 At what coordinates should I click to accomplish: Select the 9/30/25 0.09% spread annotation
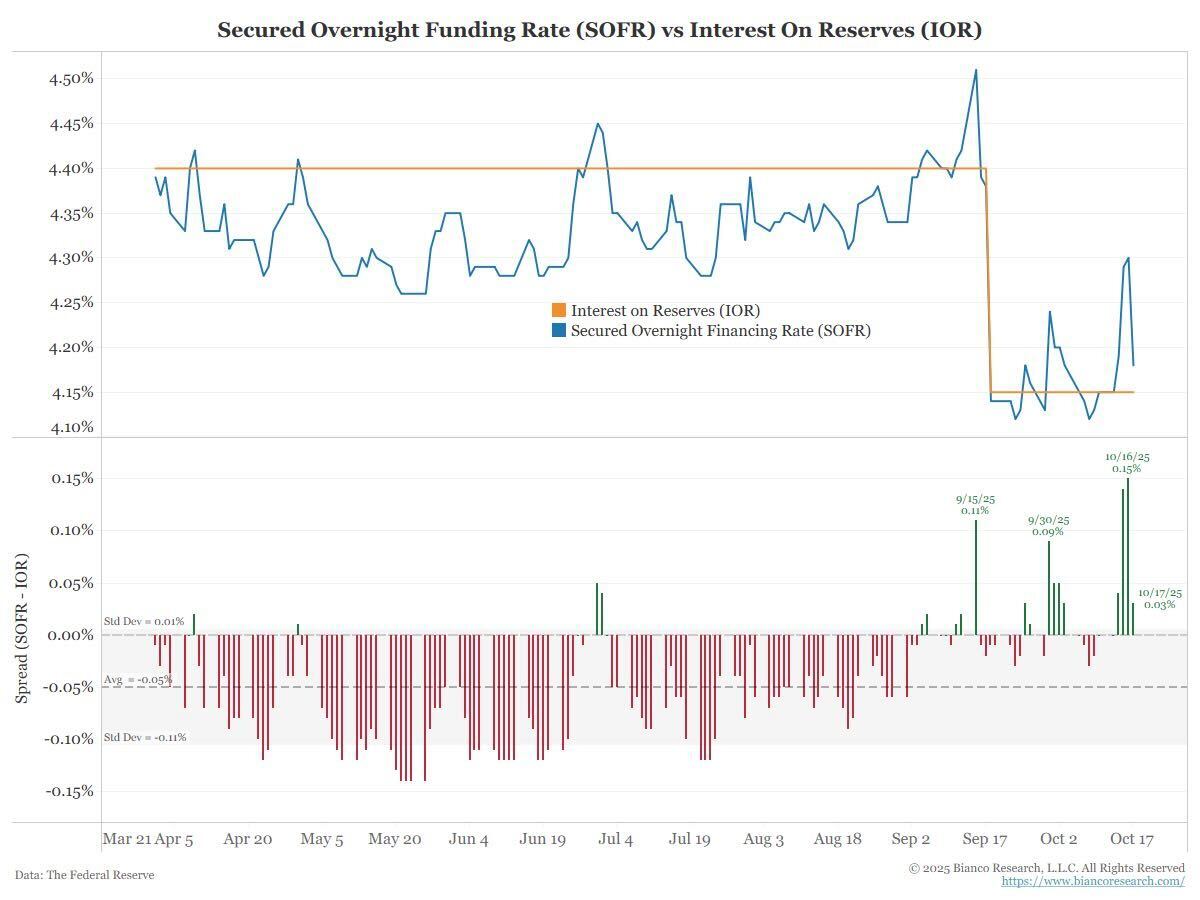click(1048, 526)
